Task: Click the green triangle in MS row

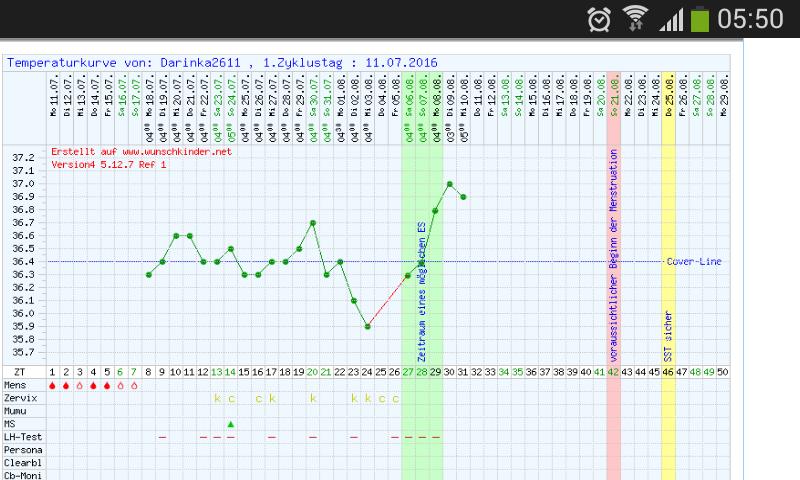Action: [x=231, y=424]
